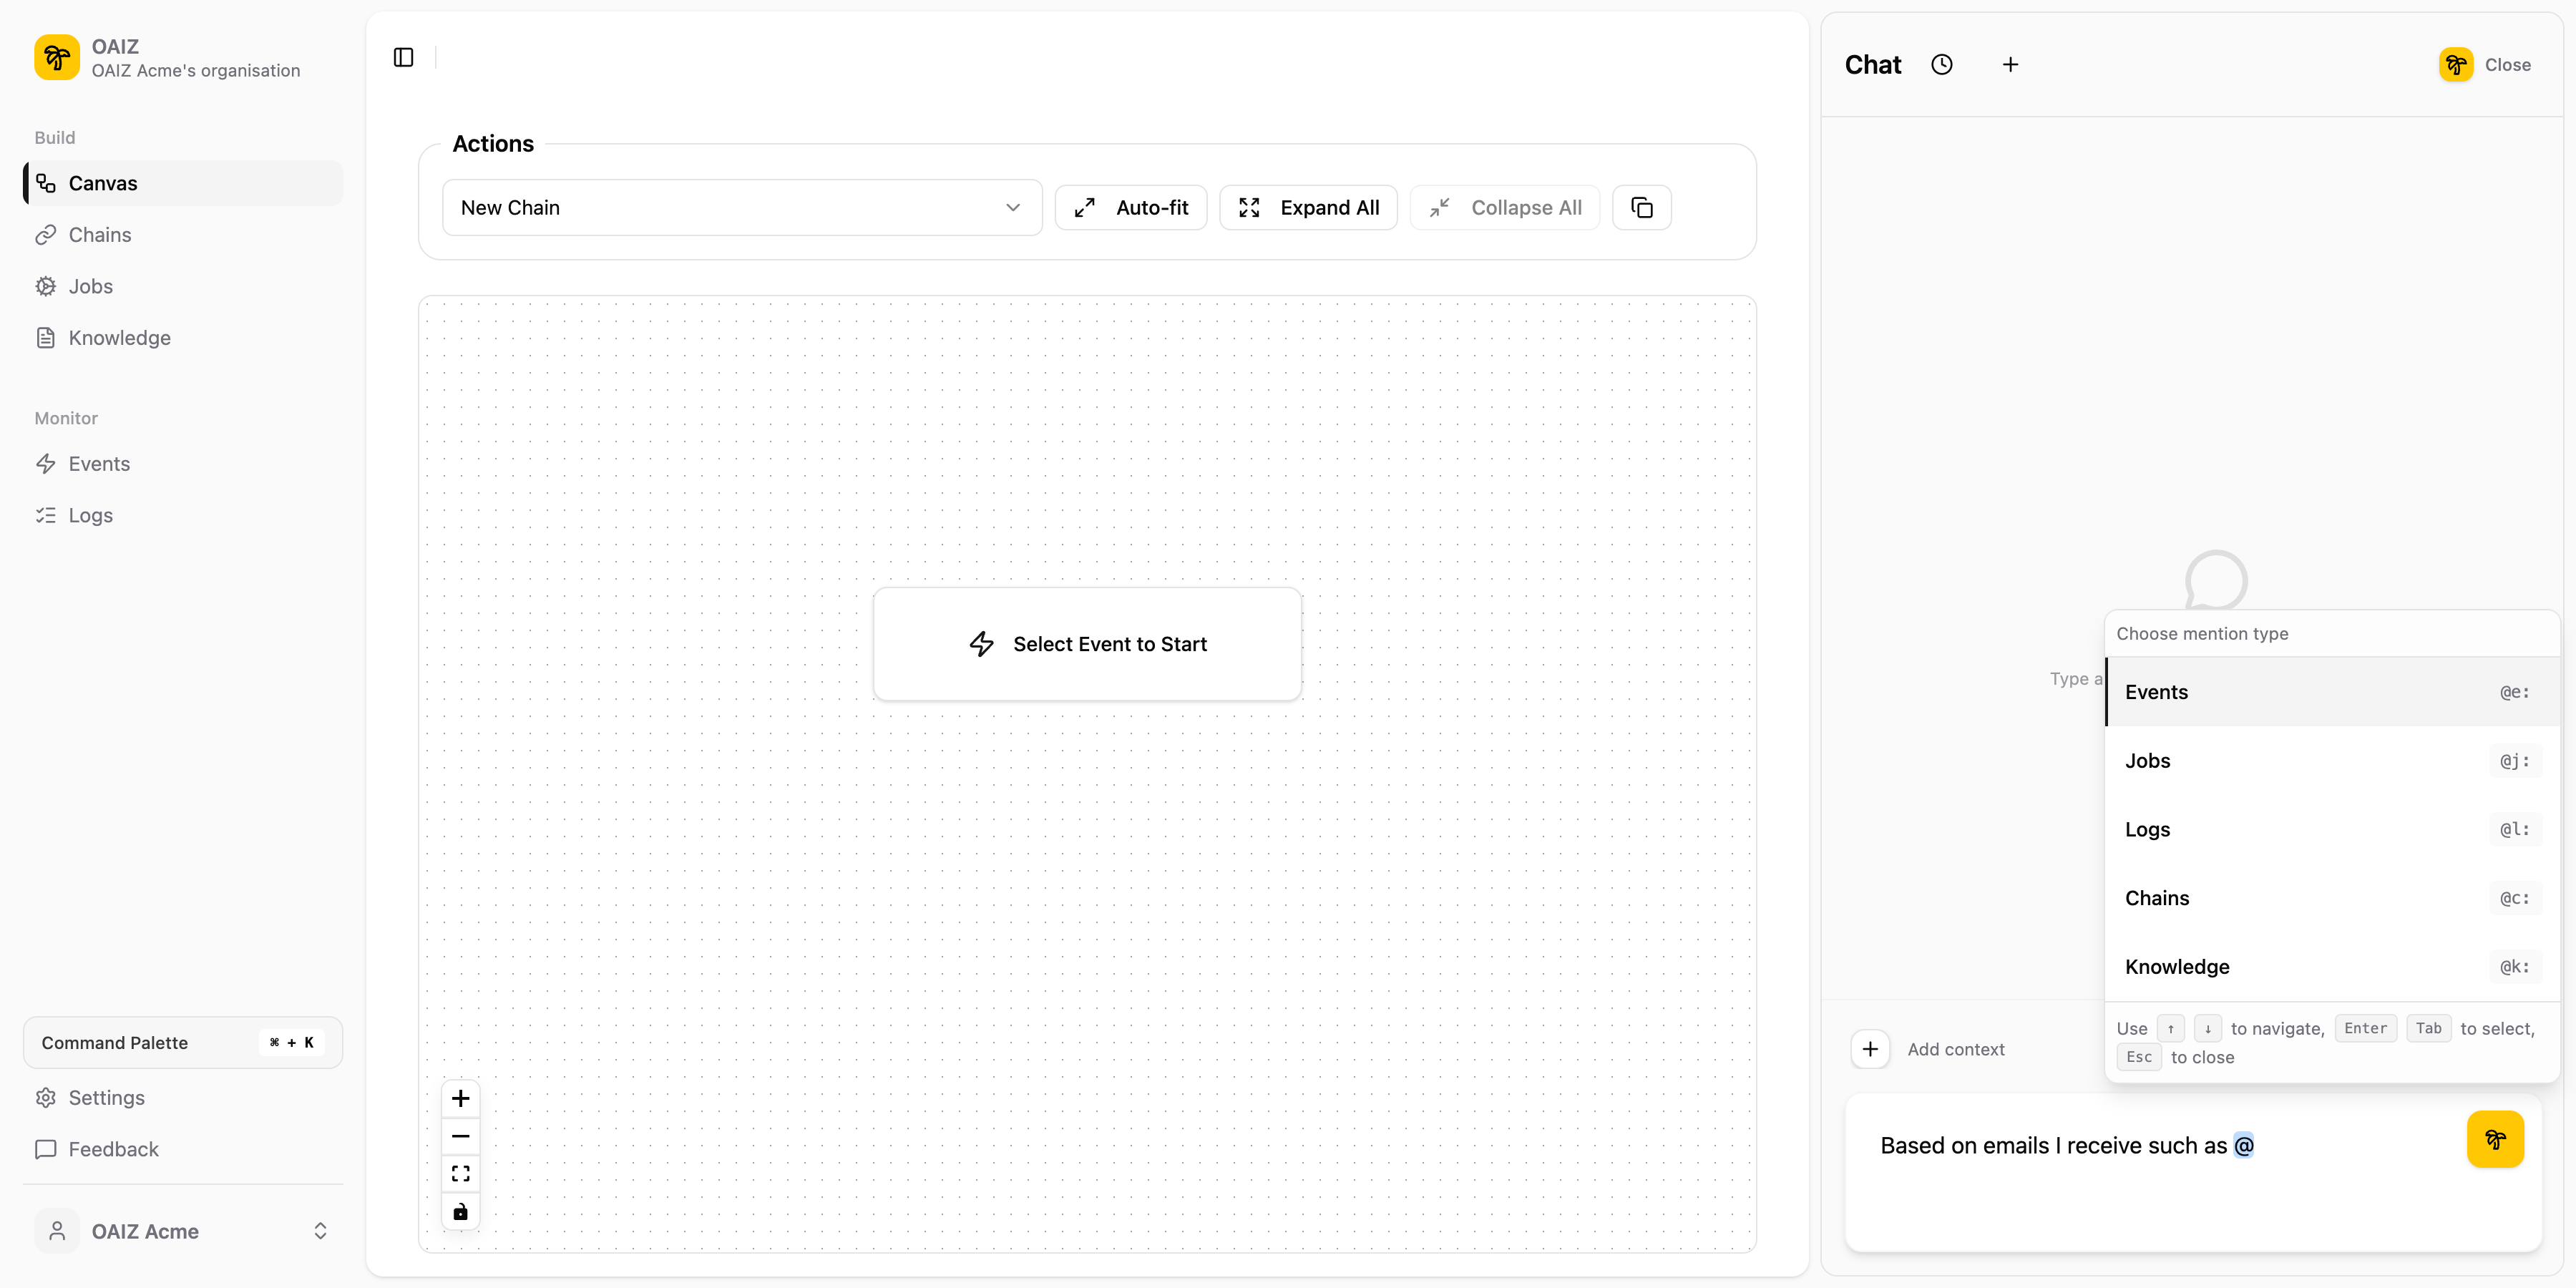This screenshot has width=2576, height=1288.
Task: Open chat history via the clock icon
Action: click(1943, 64)
